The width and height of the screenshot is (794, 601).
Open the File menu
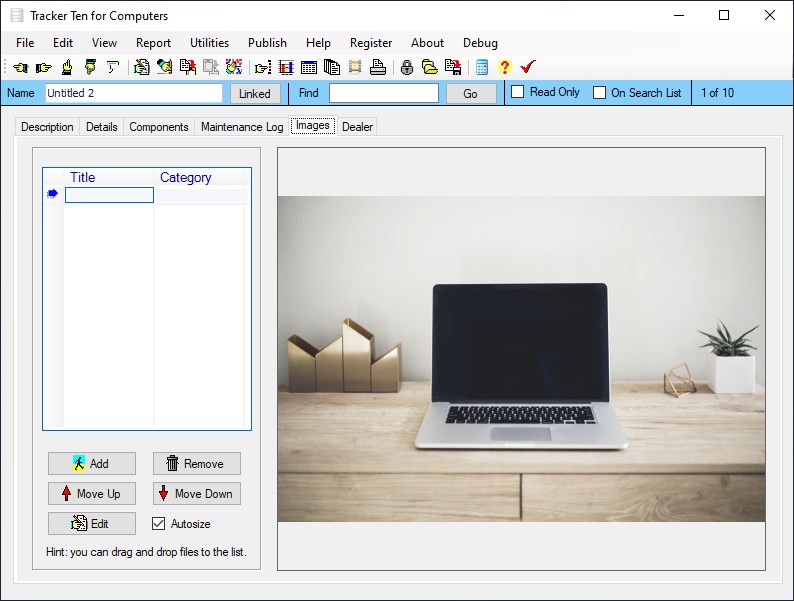pos(25,43)
